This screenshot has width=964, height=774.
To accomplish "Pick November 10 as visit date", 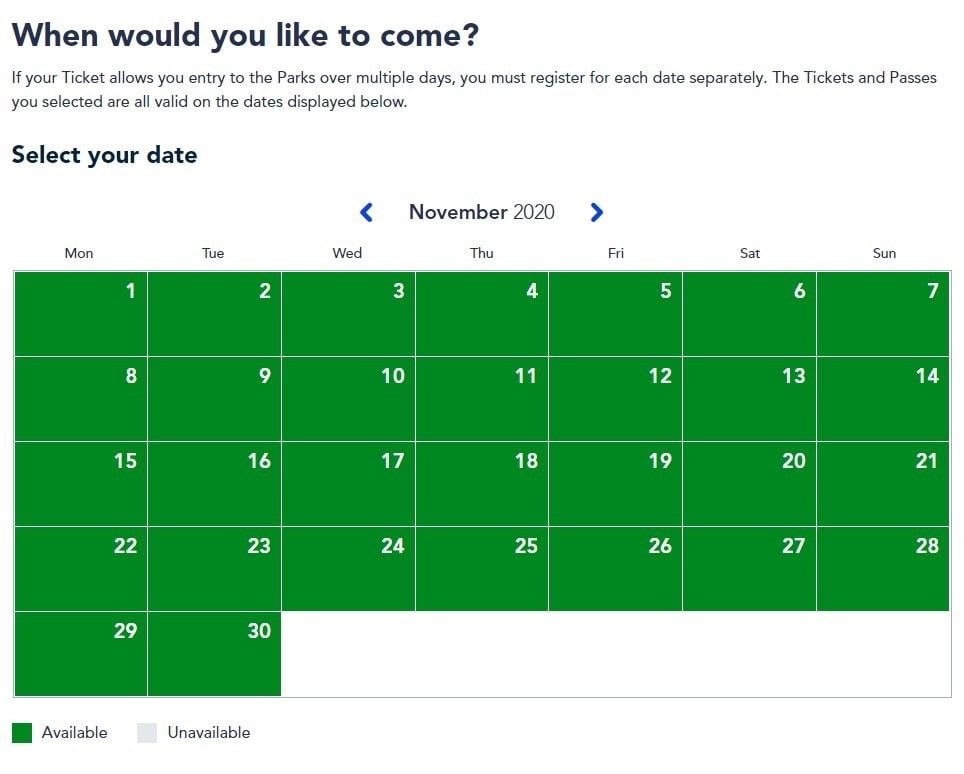I will [348, 399].
